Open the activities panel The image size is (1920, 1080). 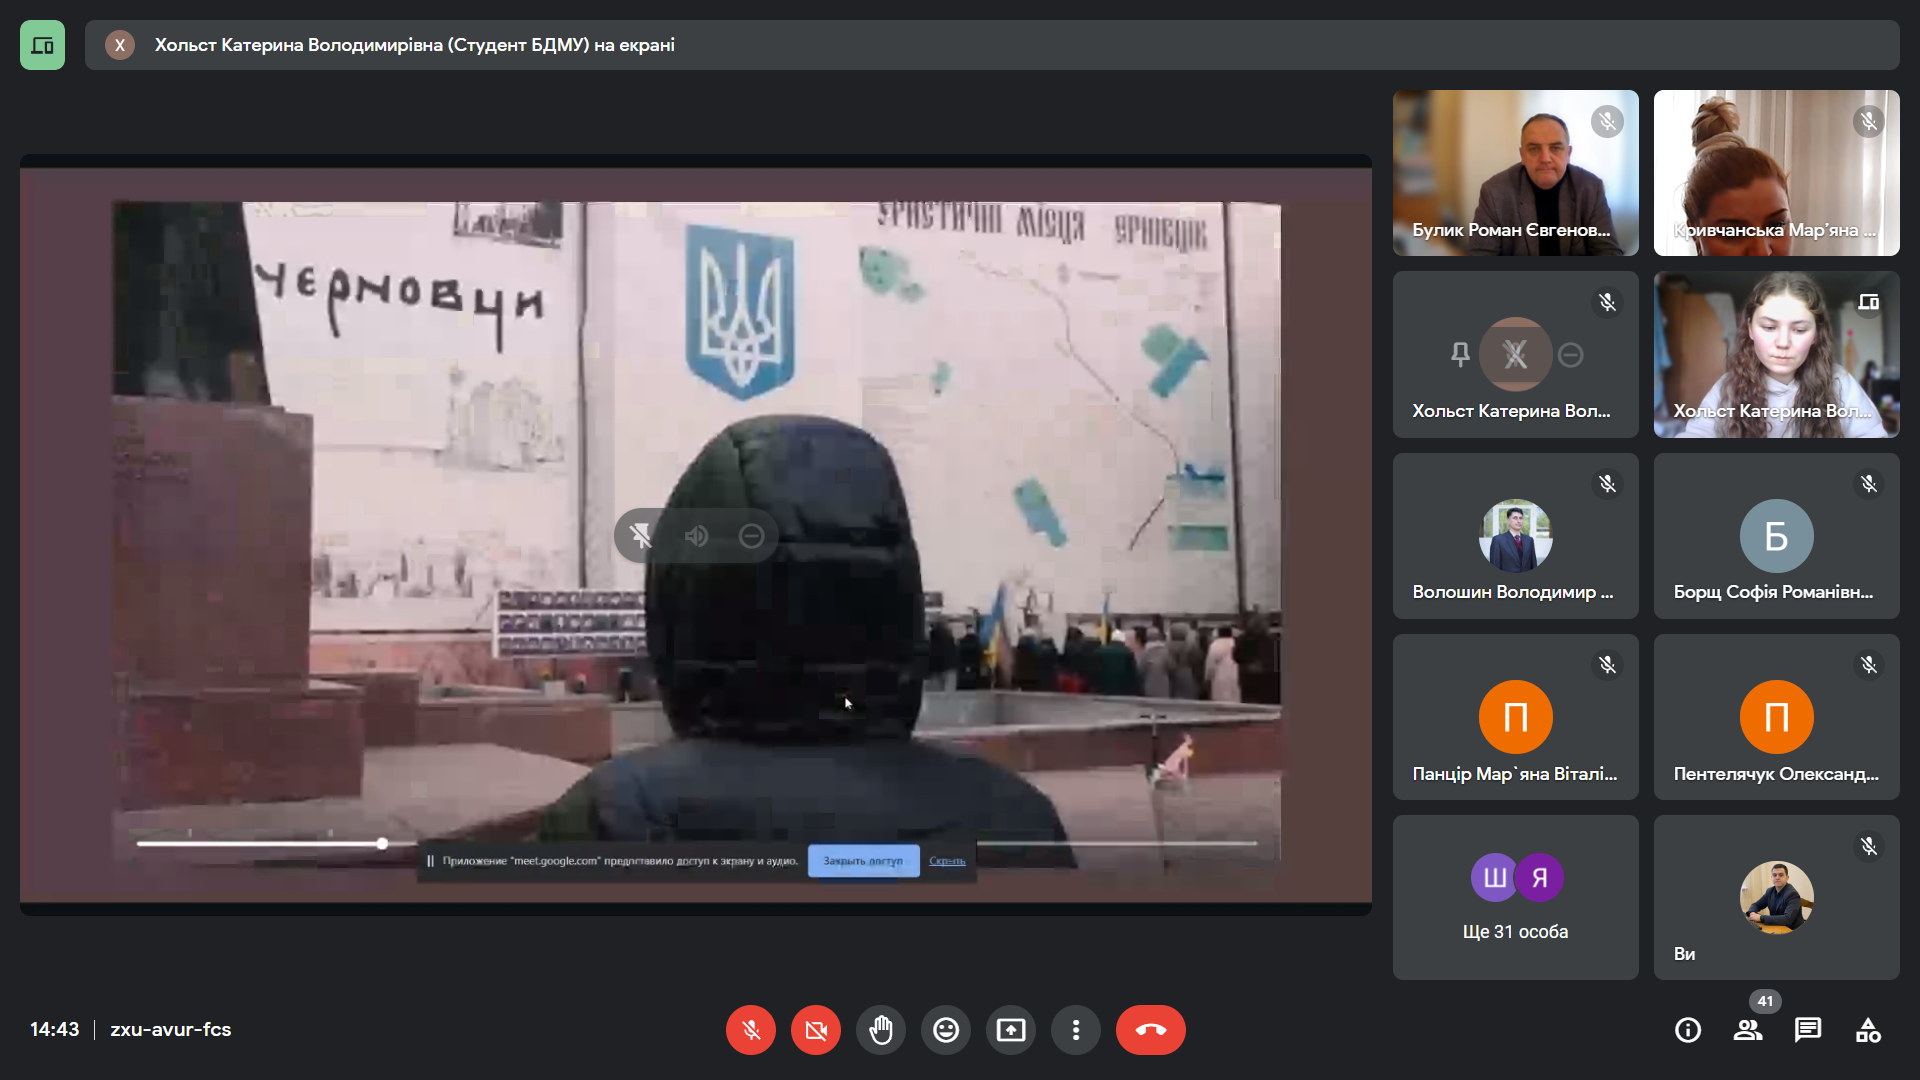[x=1868, y=1030]
